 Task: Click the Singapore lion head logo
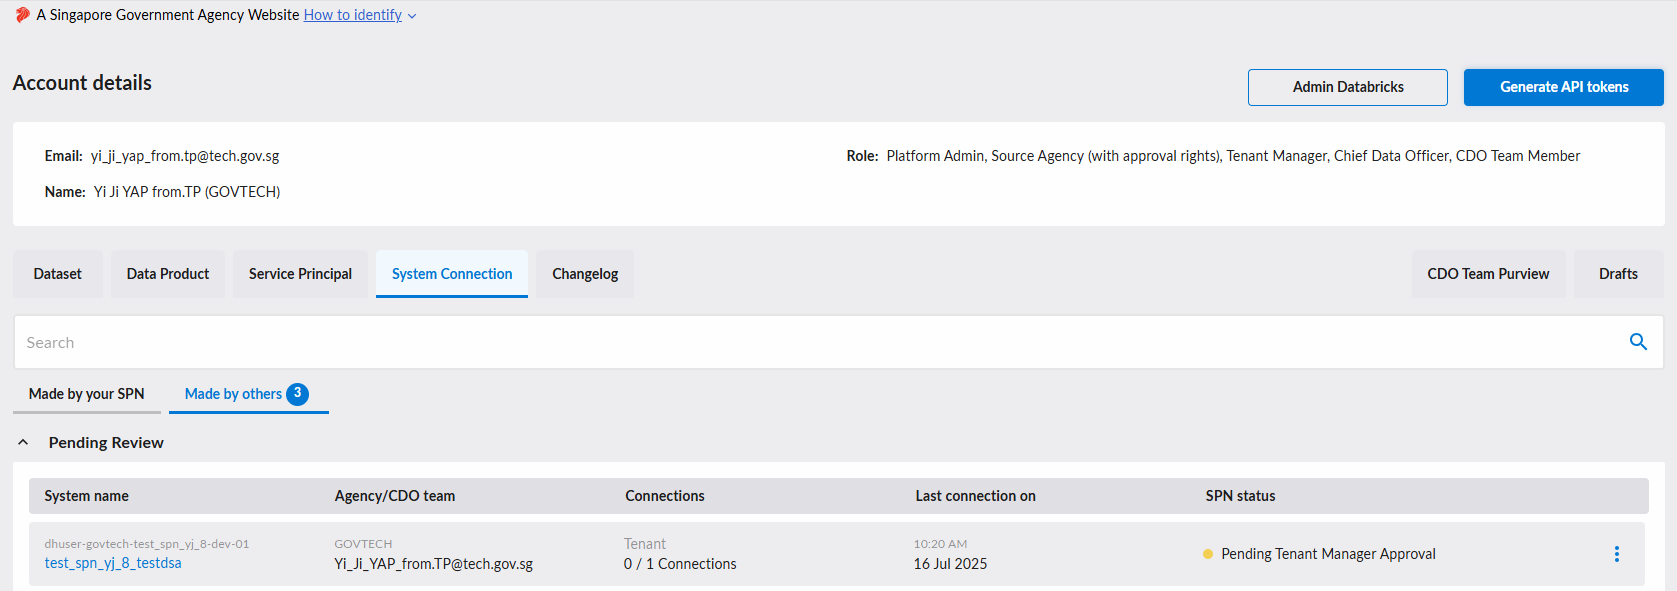[x=22, y=15]
